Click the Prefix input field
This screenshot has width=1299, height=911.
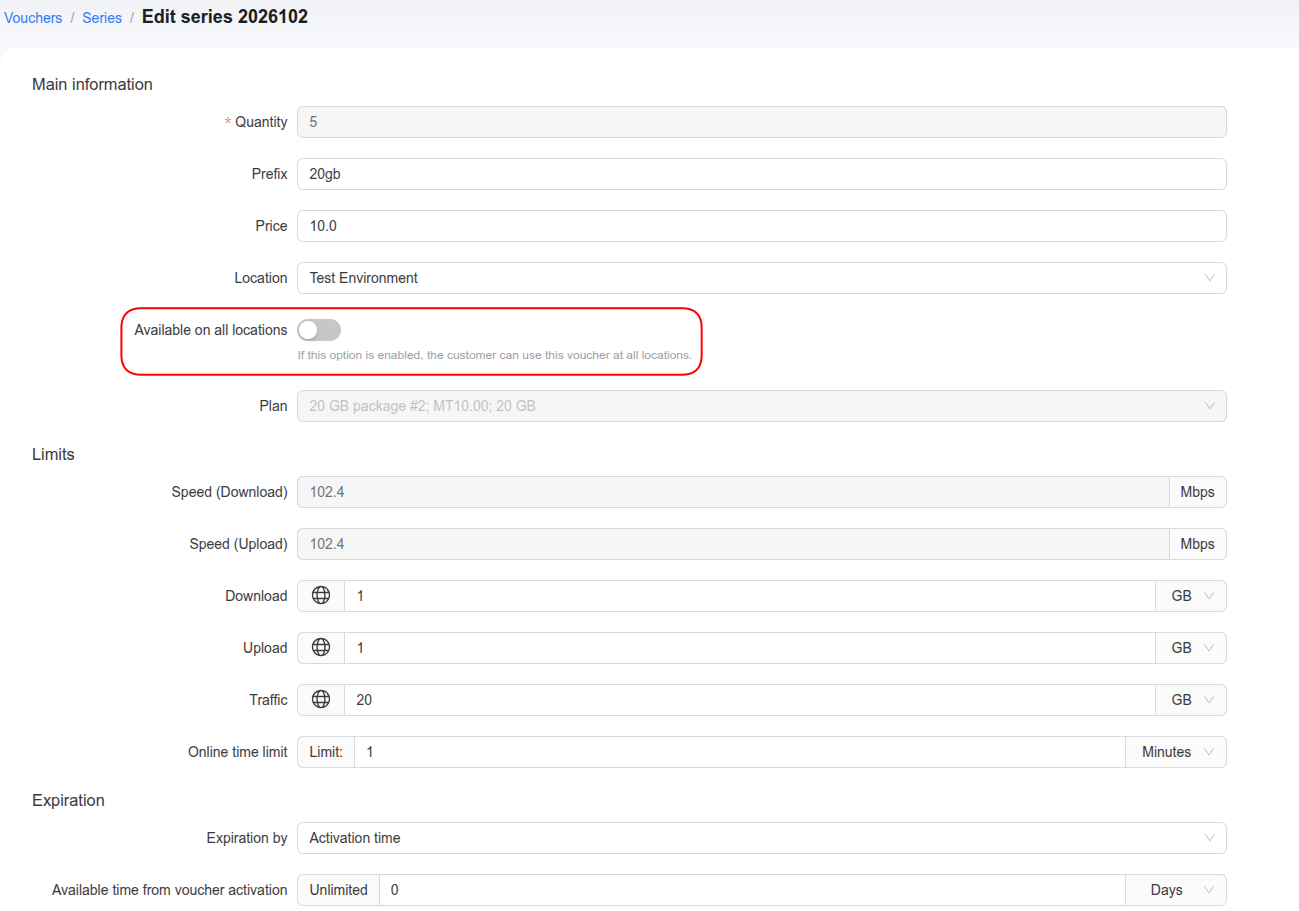tap(761, 174)
